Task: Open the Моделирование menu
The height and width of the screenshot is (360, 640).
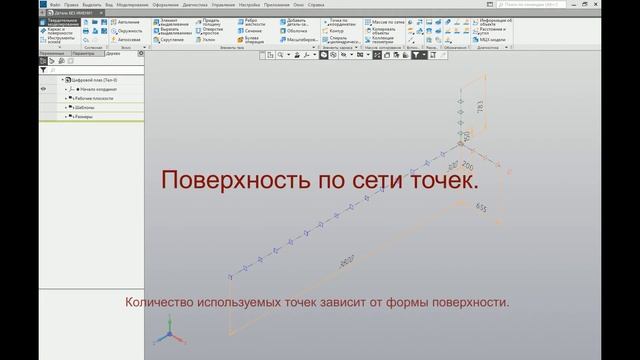Action: (x=133, y=5)
